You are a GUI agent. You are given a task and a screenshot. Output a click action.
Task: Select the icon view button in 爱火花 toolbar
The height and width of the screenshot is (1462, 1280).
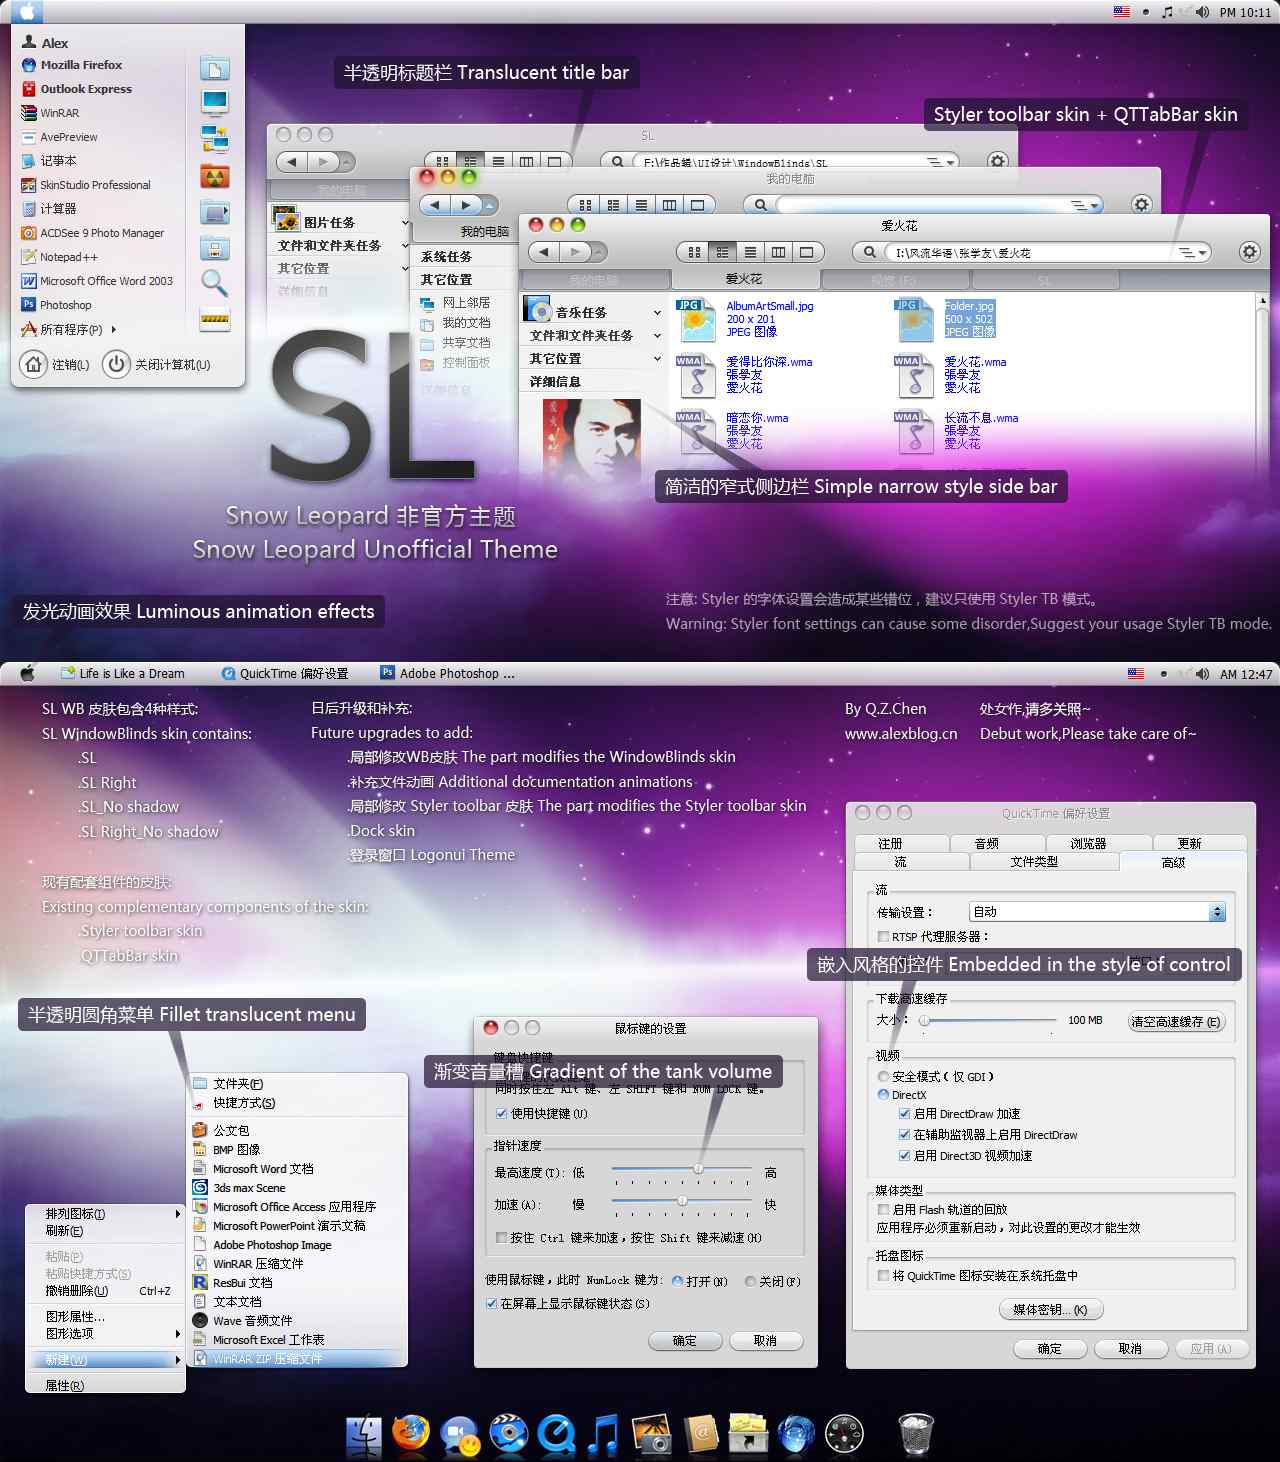(x=694, y=252)
